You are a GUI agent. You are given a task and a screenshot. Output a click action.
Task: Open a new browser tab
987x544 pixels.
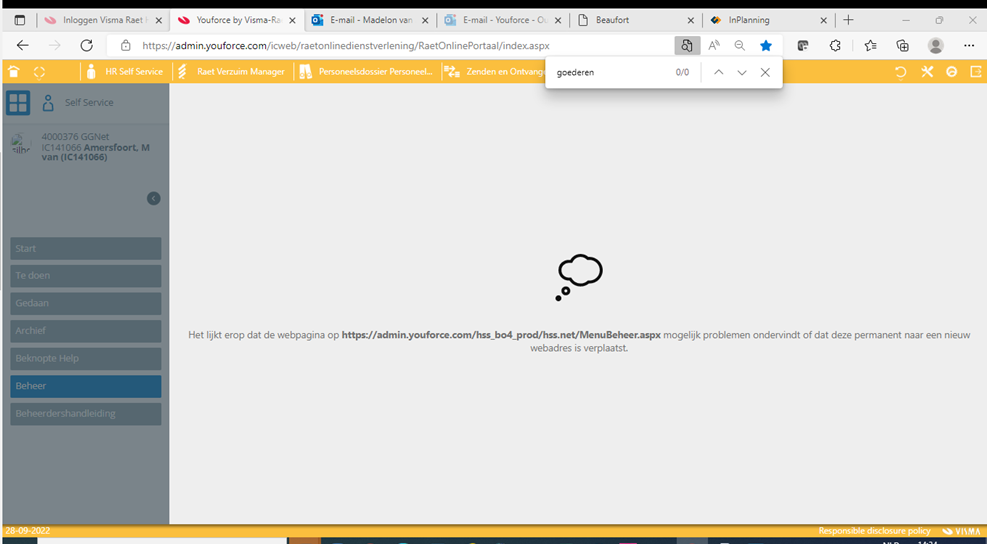[848, 20]
